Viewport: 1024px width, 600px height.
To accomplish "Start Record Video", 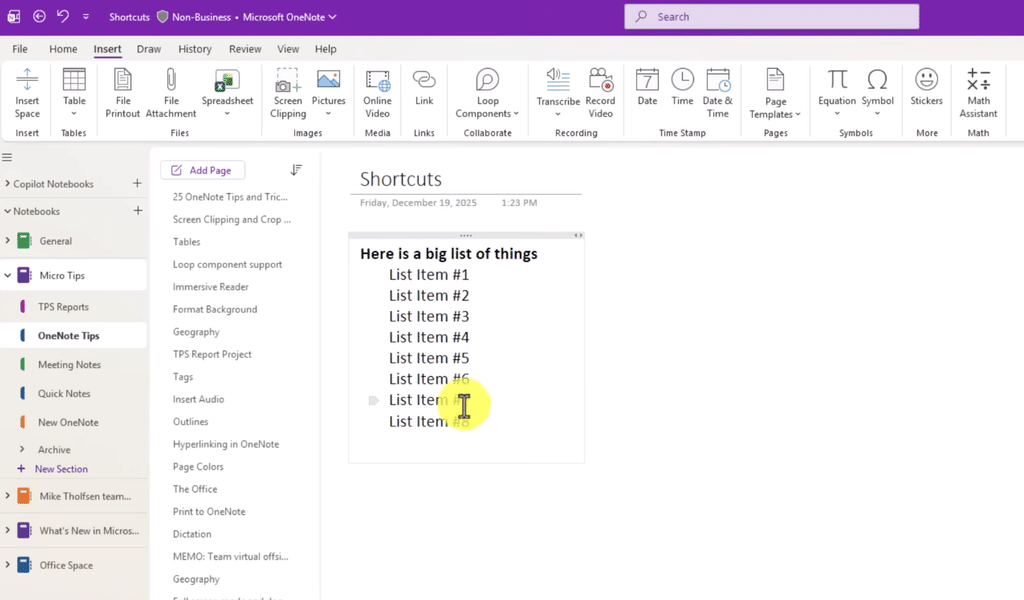I will [600, 93].
